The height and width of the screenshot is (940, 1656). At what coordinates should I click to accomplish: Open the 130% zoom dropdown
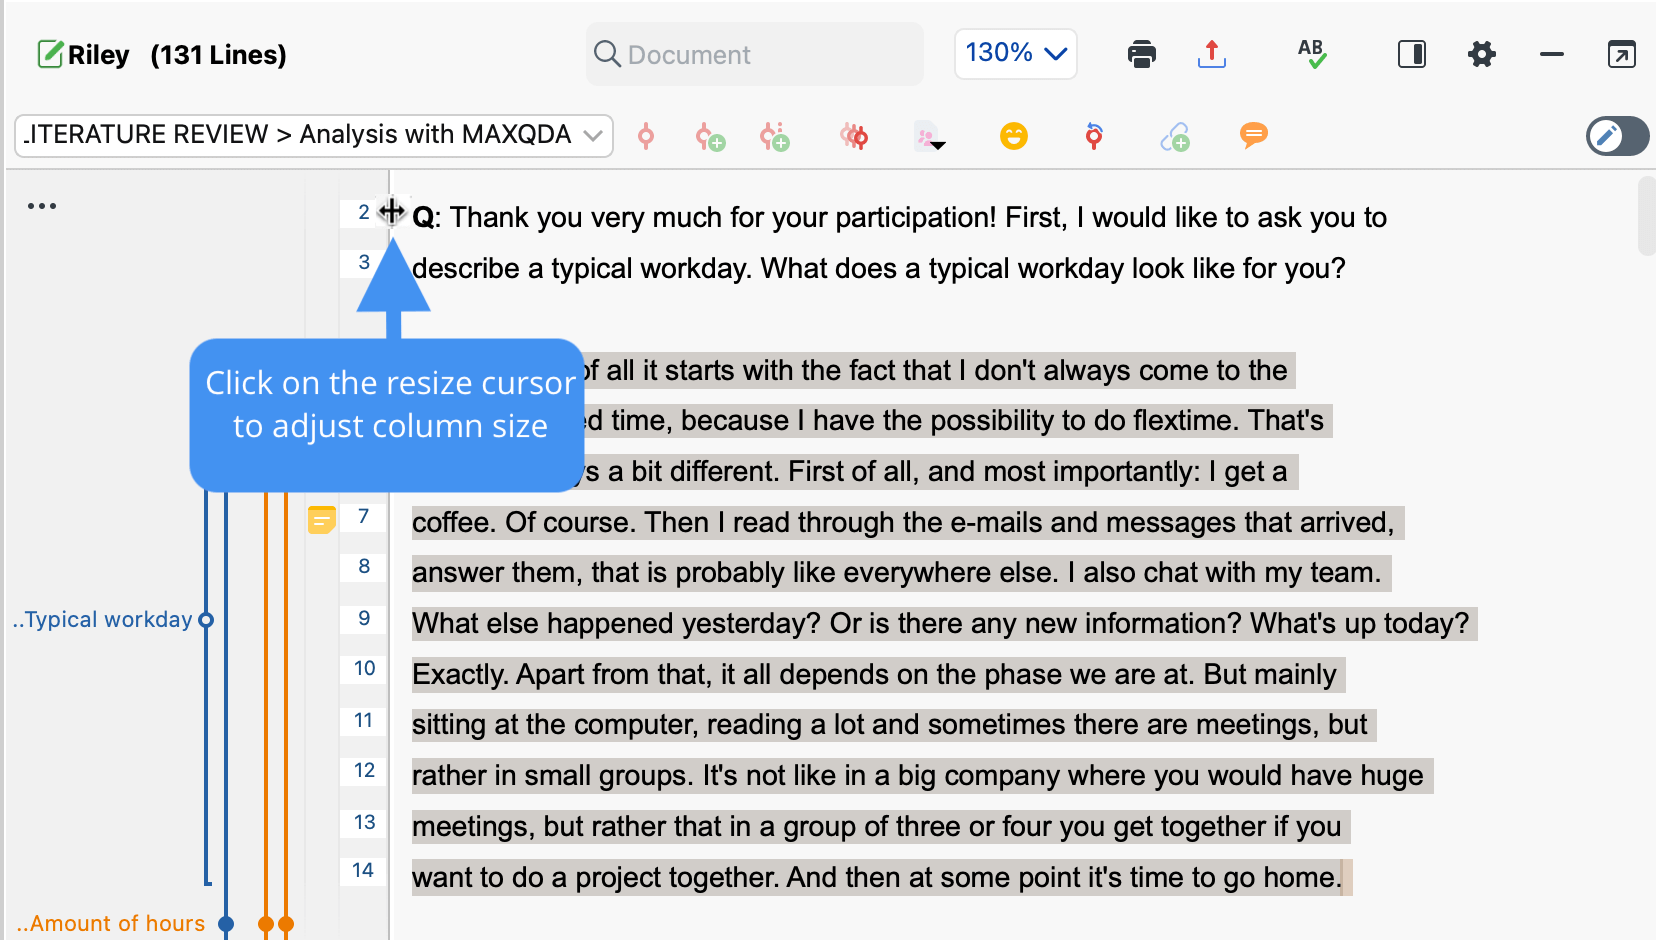[x=1015, y=53]
